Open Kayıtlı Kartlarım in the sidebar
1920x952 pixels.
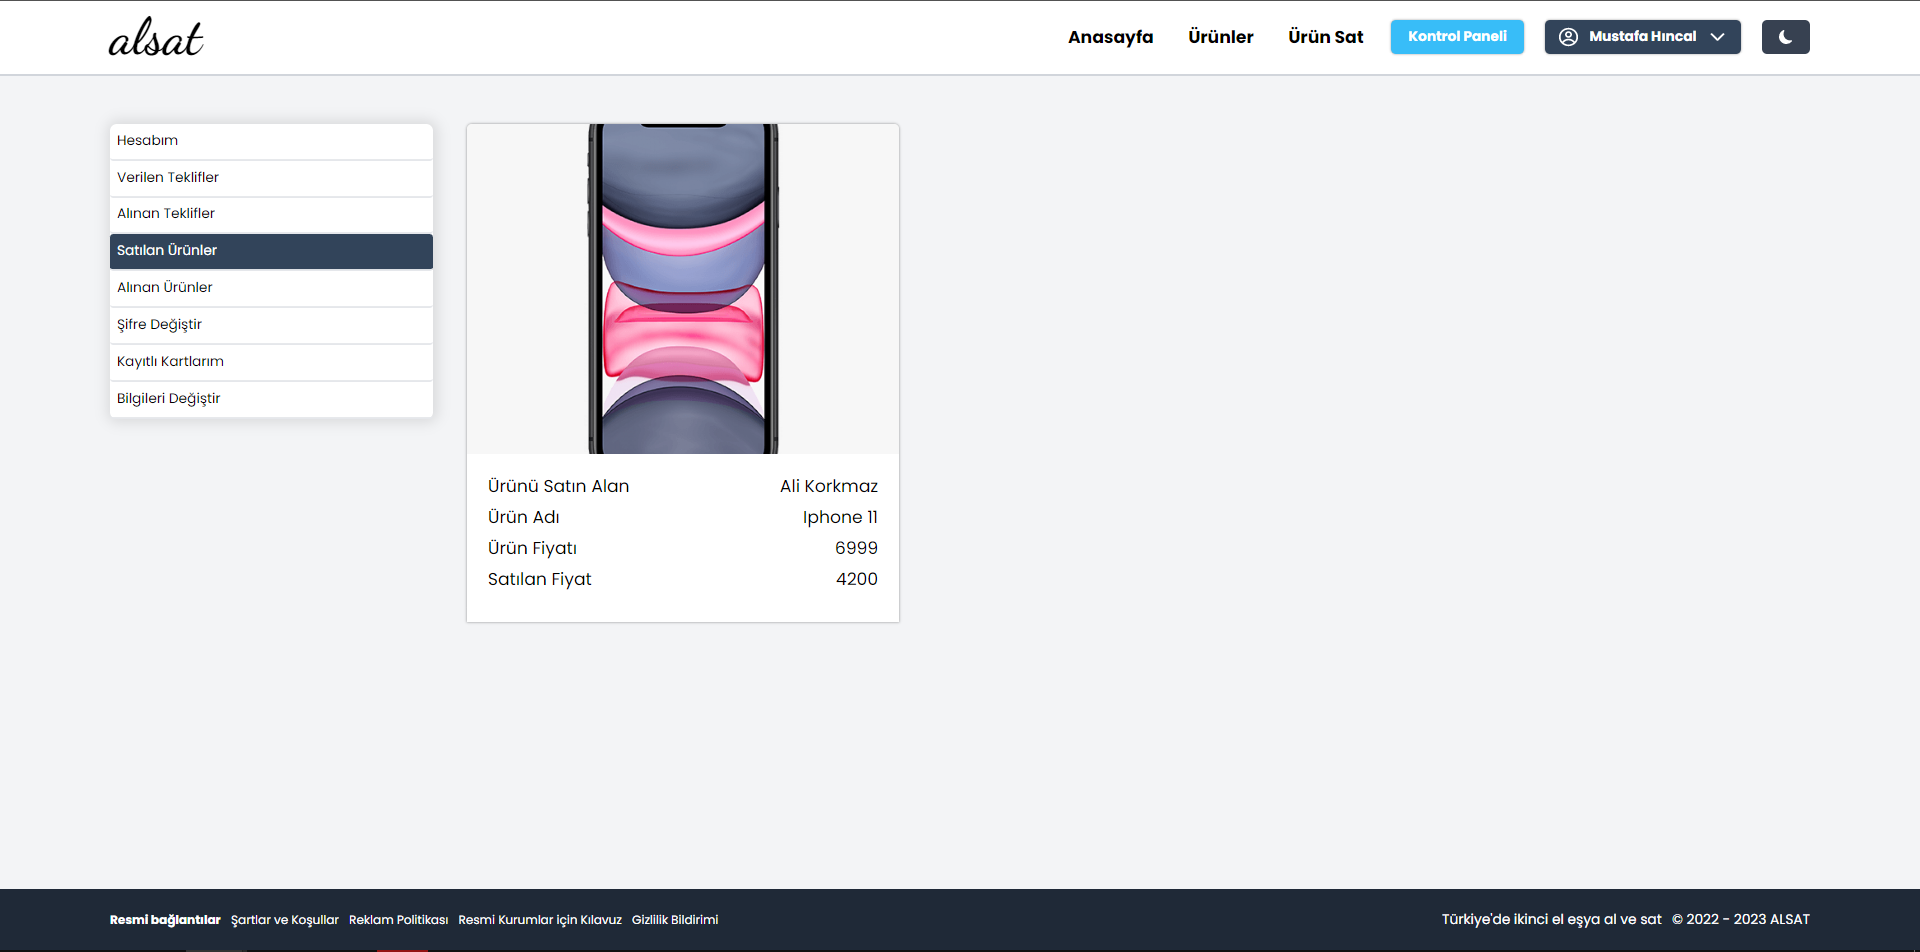point(271,362)
